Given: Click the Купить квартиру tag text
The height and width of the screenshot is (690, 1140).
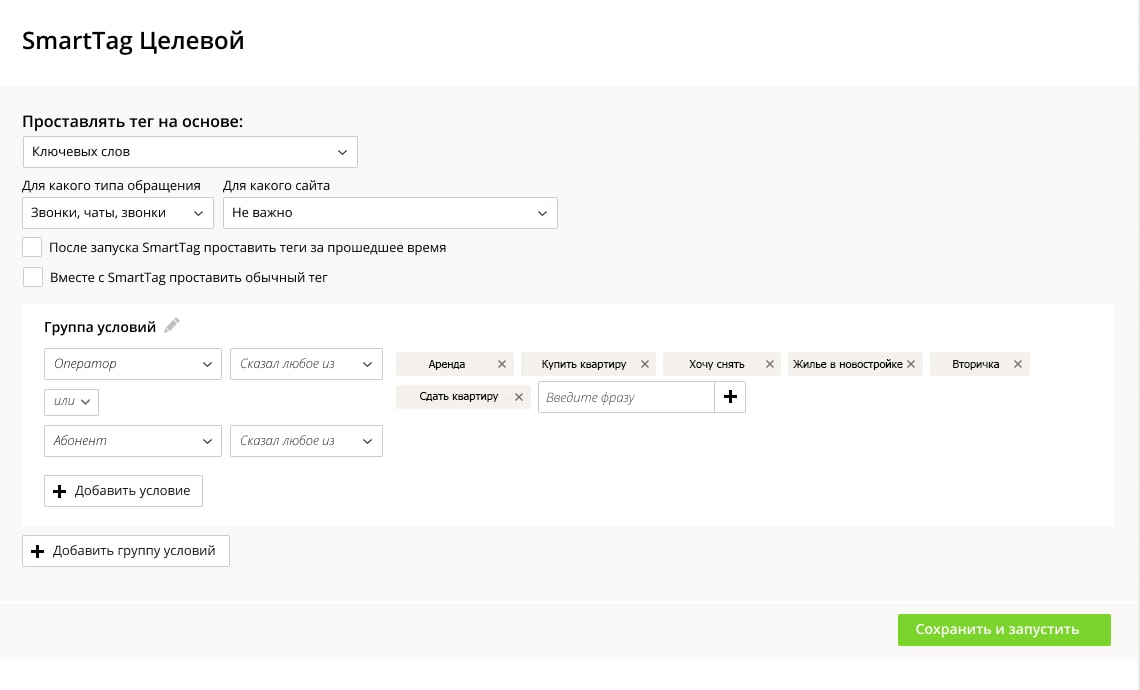Looking at the screenshot, I should pos(584,364).
